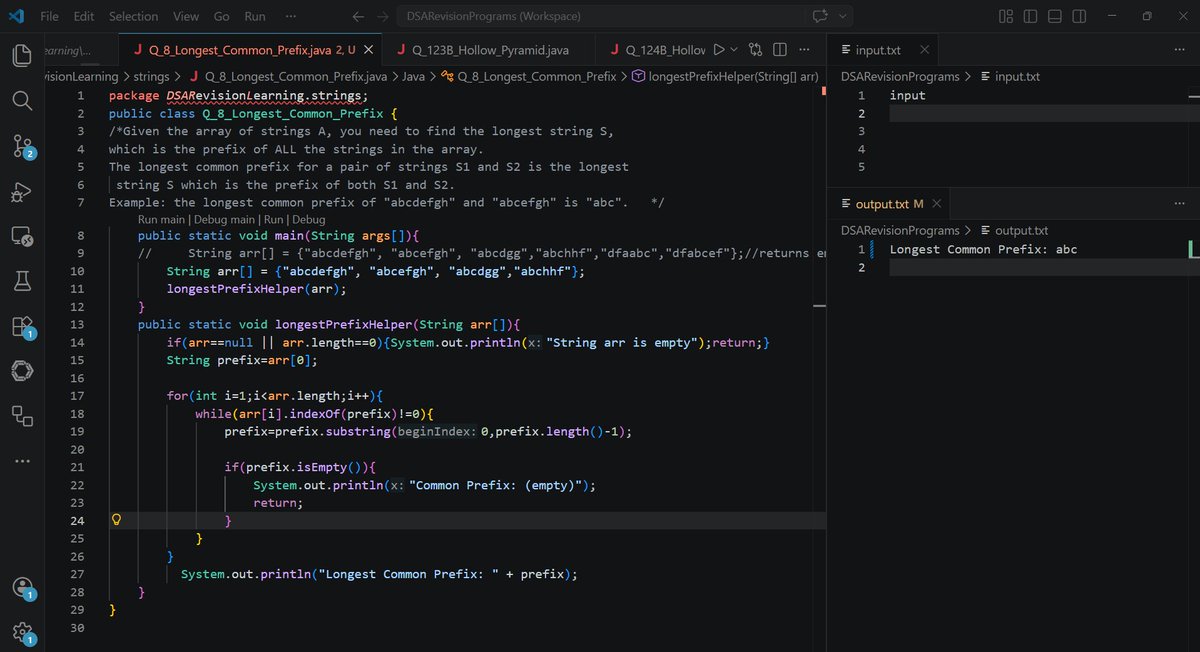1200x652 pixels.
Task: Click the lightbulb code action on line 24
Action: click(117, 520)
